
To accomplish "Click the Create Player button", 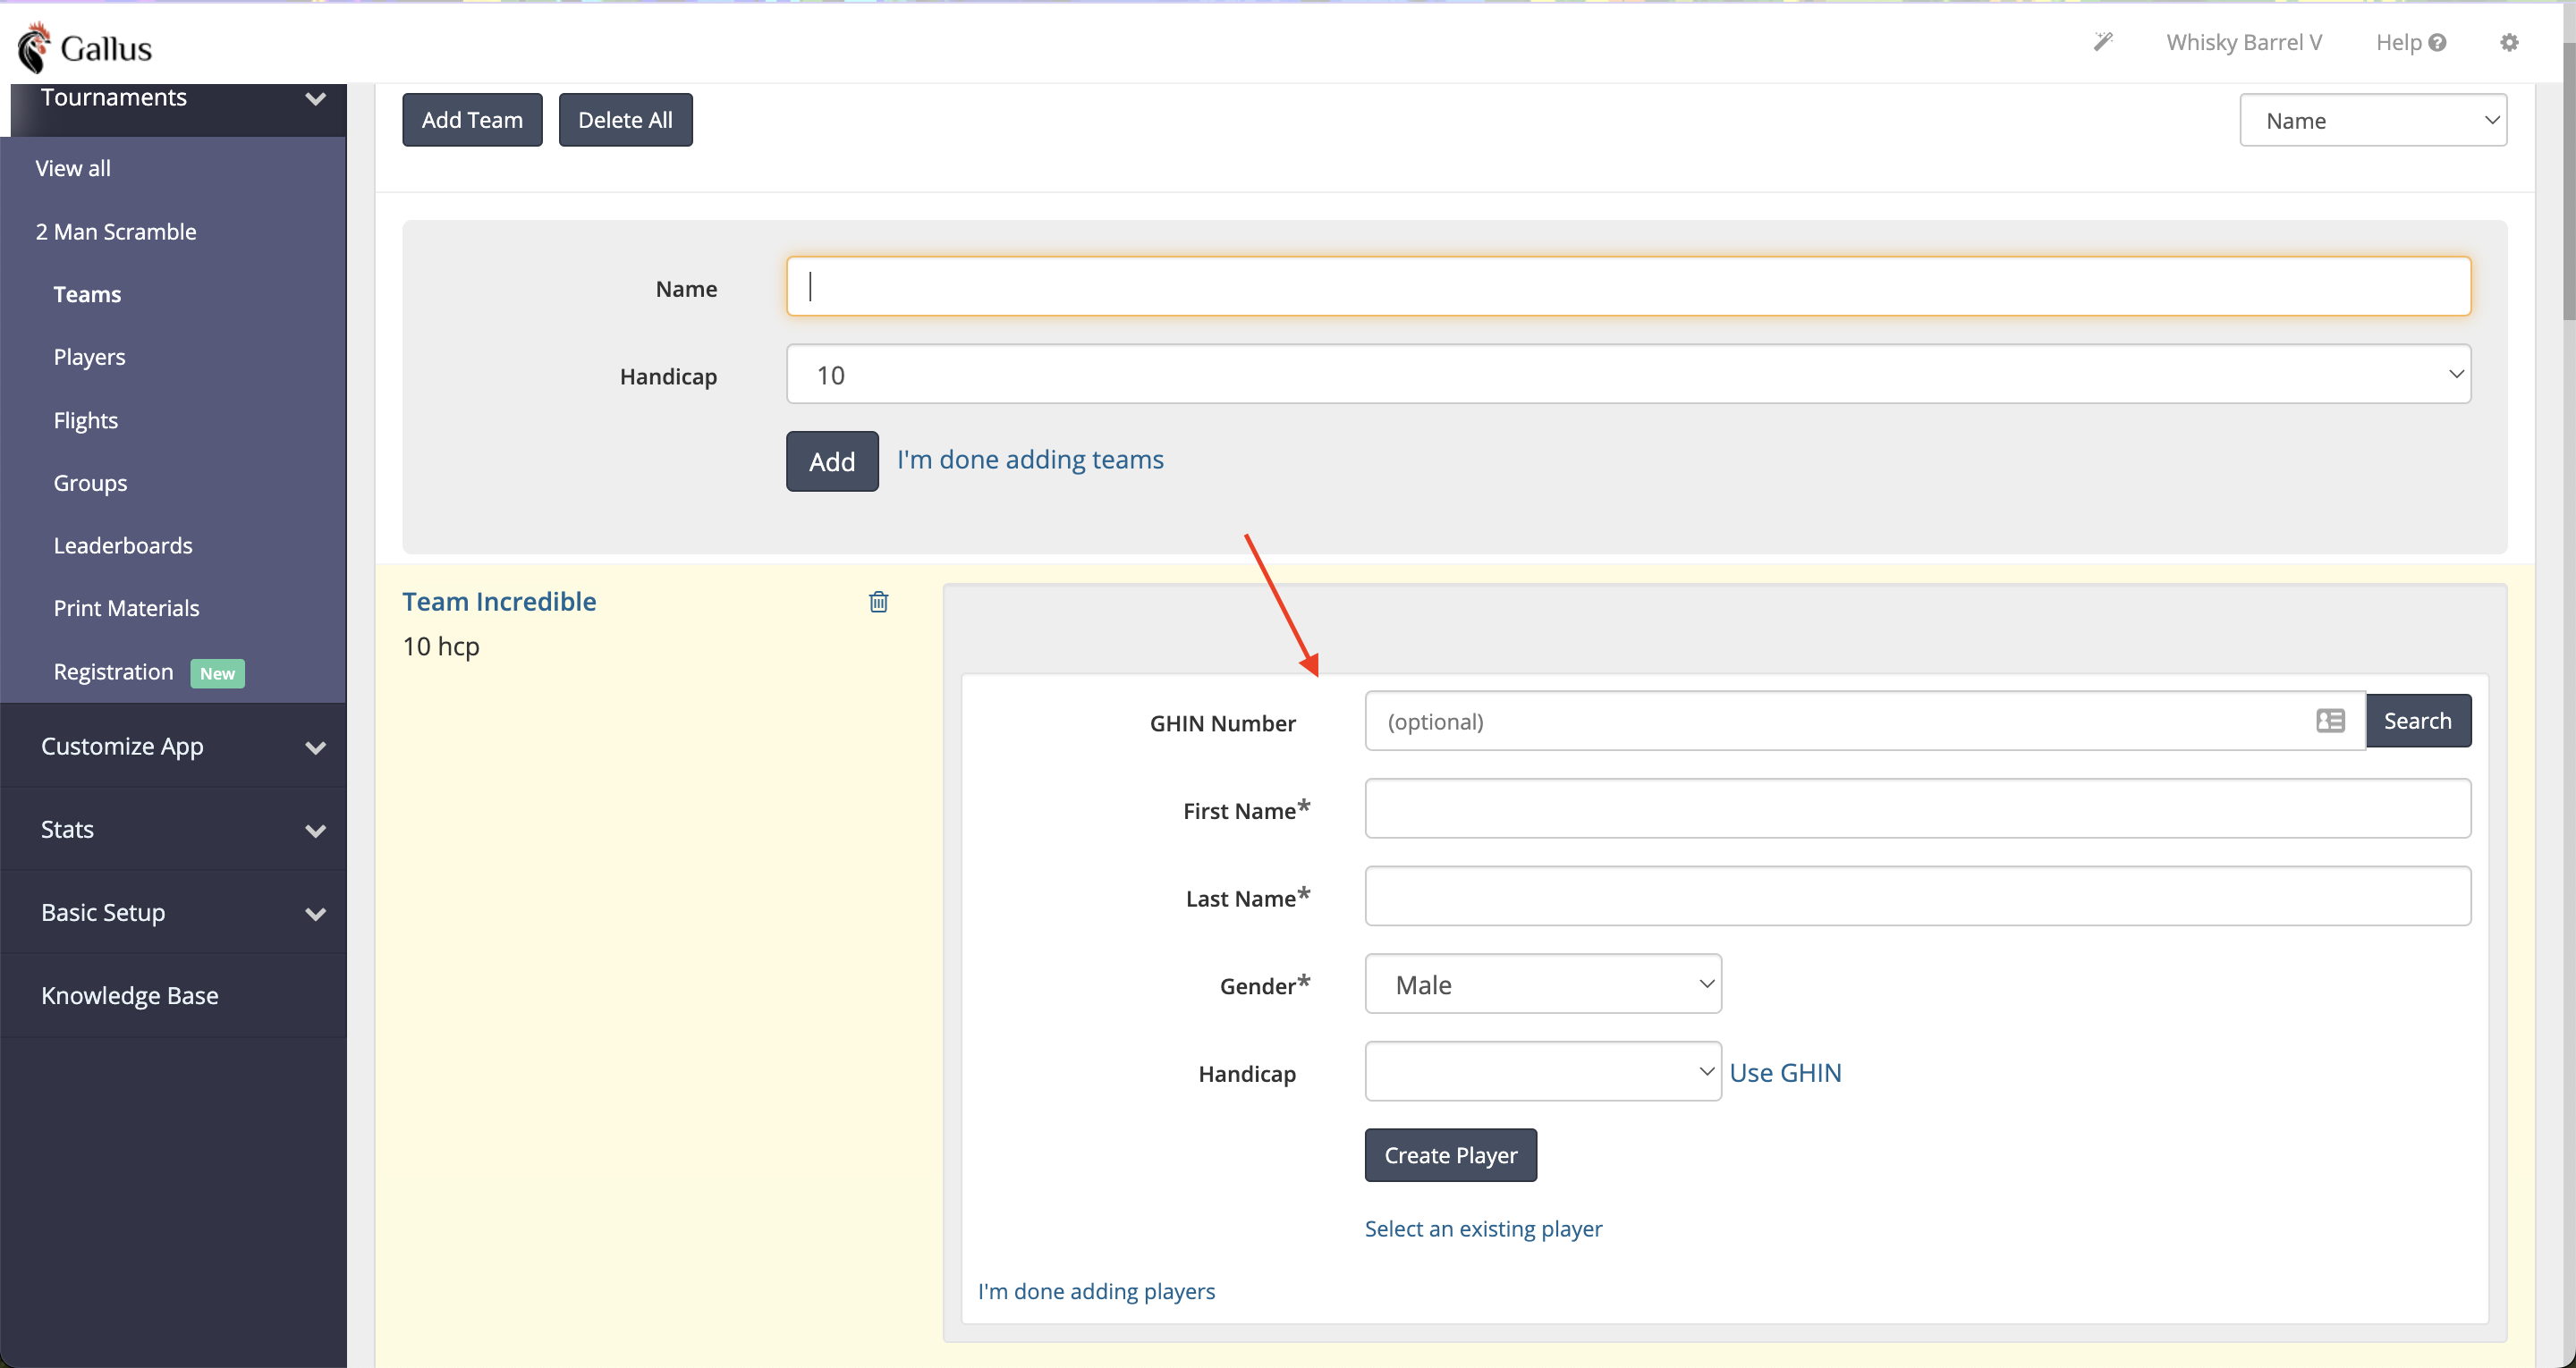I will click(1450, 1155).
